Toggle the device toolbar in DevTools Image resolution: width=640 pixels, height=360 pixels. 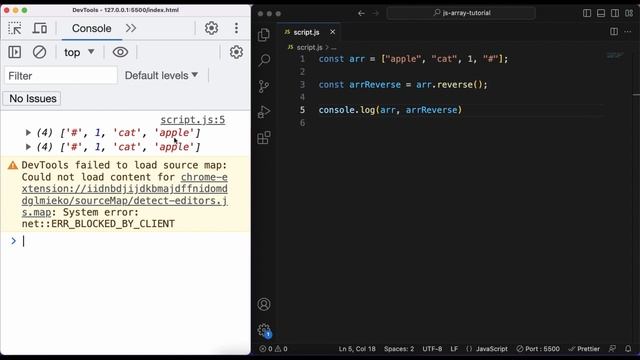click(x=40, y=28)
